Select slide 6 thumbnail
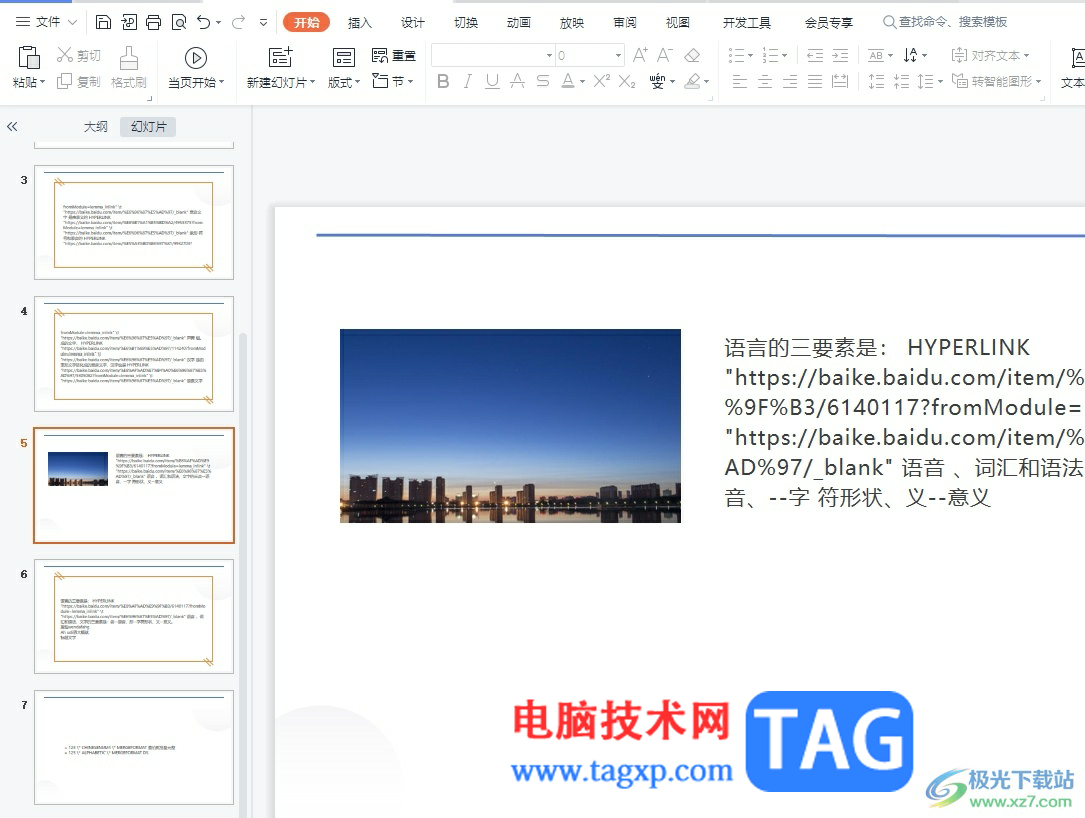 [x=134, y=617]
